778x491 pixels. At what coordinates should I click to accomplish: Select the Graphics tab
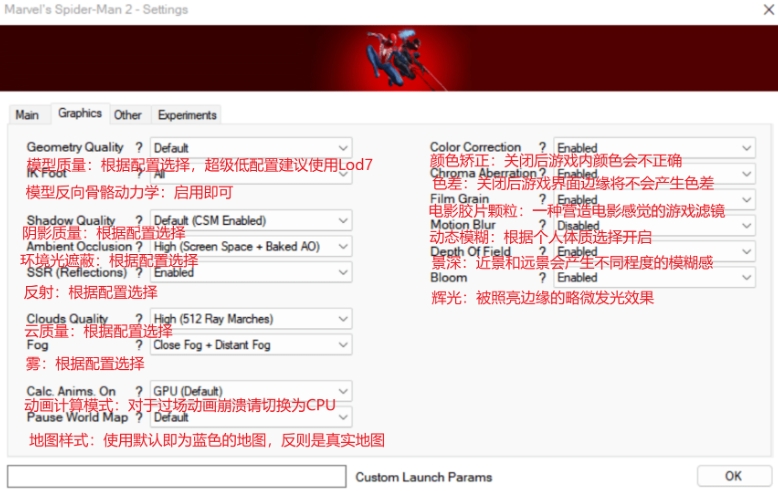click(x=80, y=113)
